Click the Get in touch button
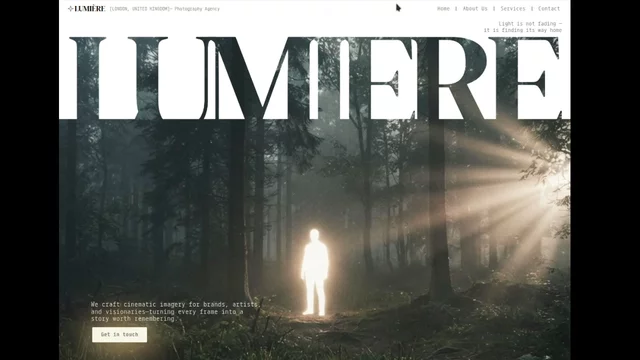This screenshot has width=640, height=360. 120,335
